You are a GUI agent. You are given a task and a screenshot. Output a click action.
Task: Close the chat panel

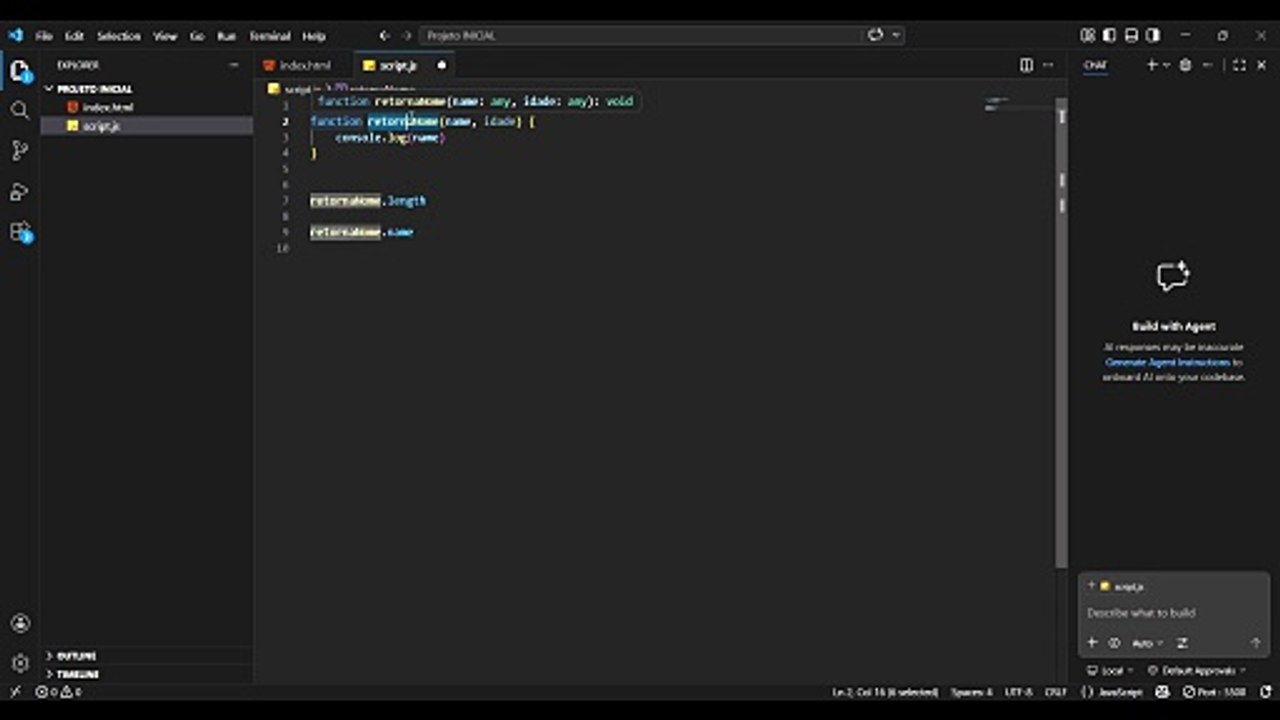pyautogui.click(x=1261, y=65)
